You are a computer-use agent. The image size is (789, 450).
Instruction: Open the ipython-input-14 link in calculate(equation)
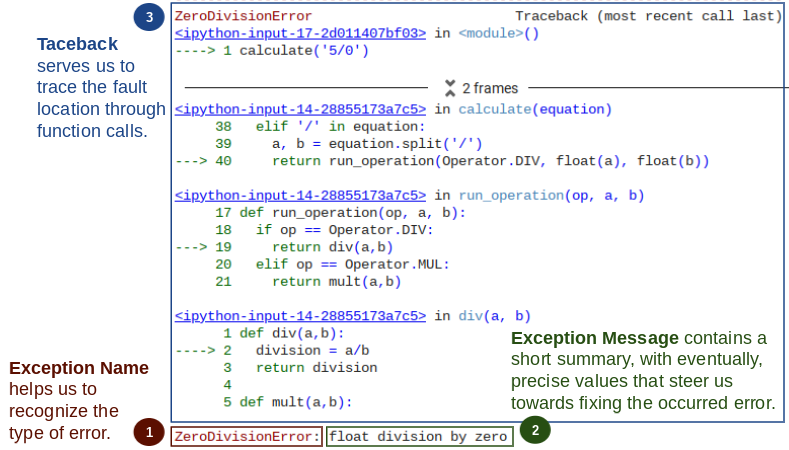pyautogui.click(x=300, y=109)
